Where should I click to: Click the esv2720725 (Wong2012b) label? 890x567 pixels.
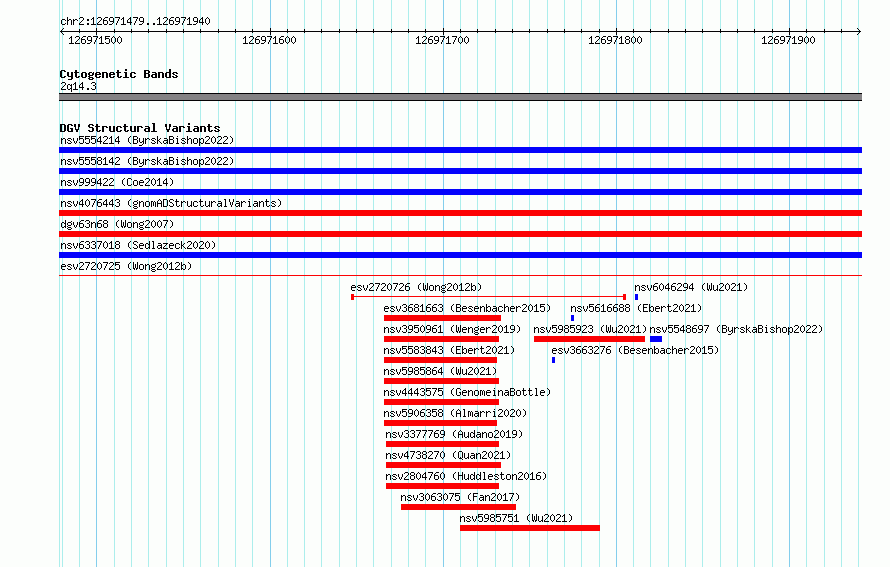pyautogui.click(x=126, y=266)
